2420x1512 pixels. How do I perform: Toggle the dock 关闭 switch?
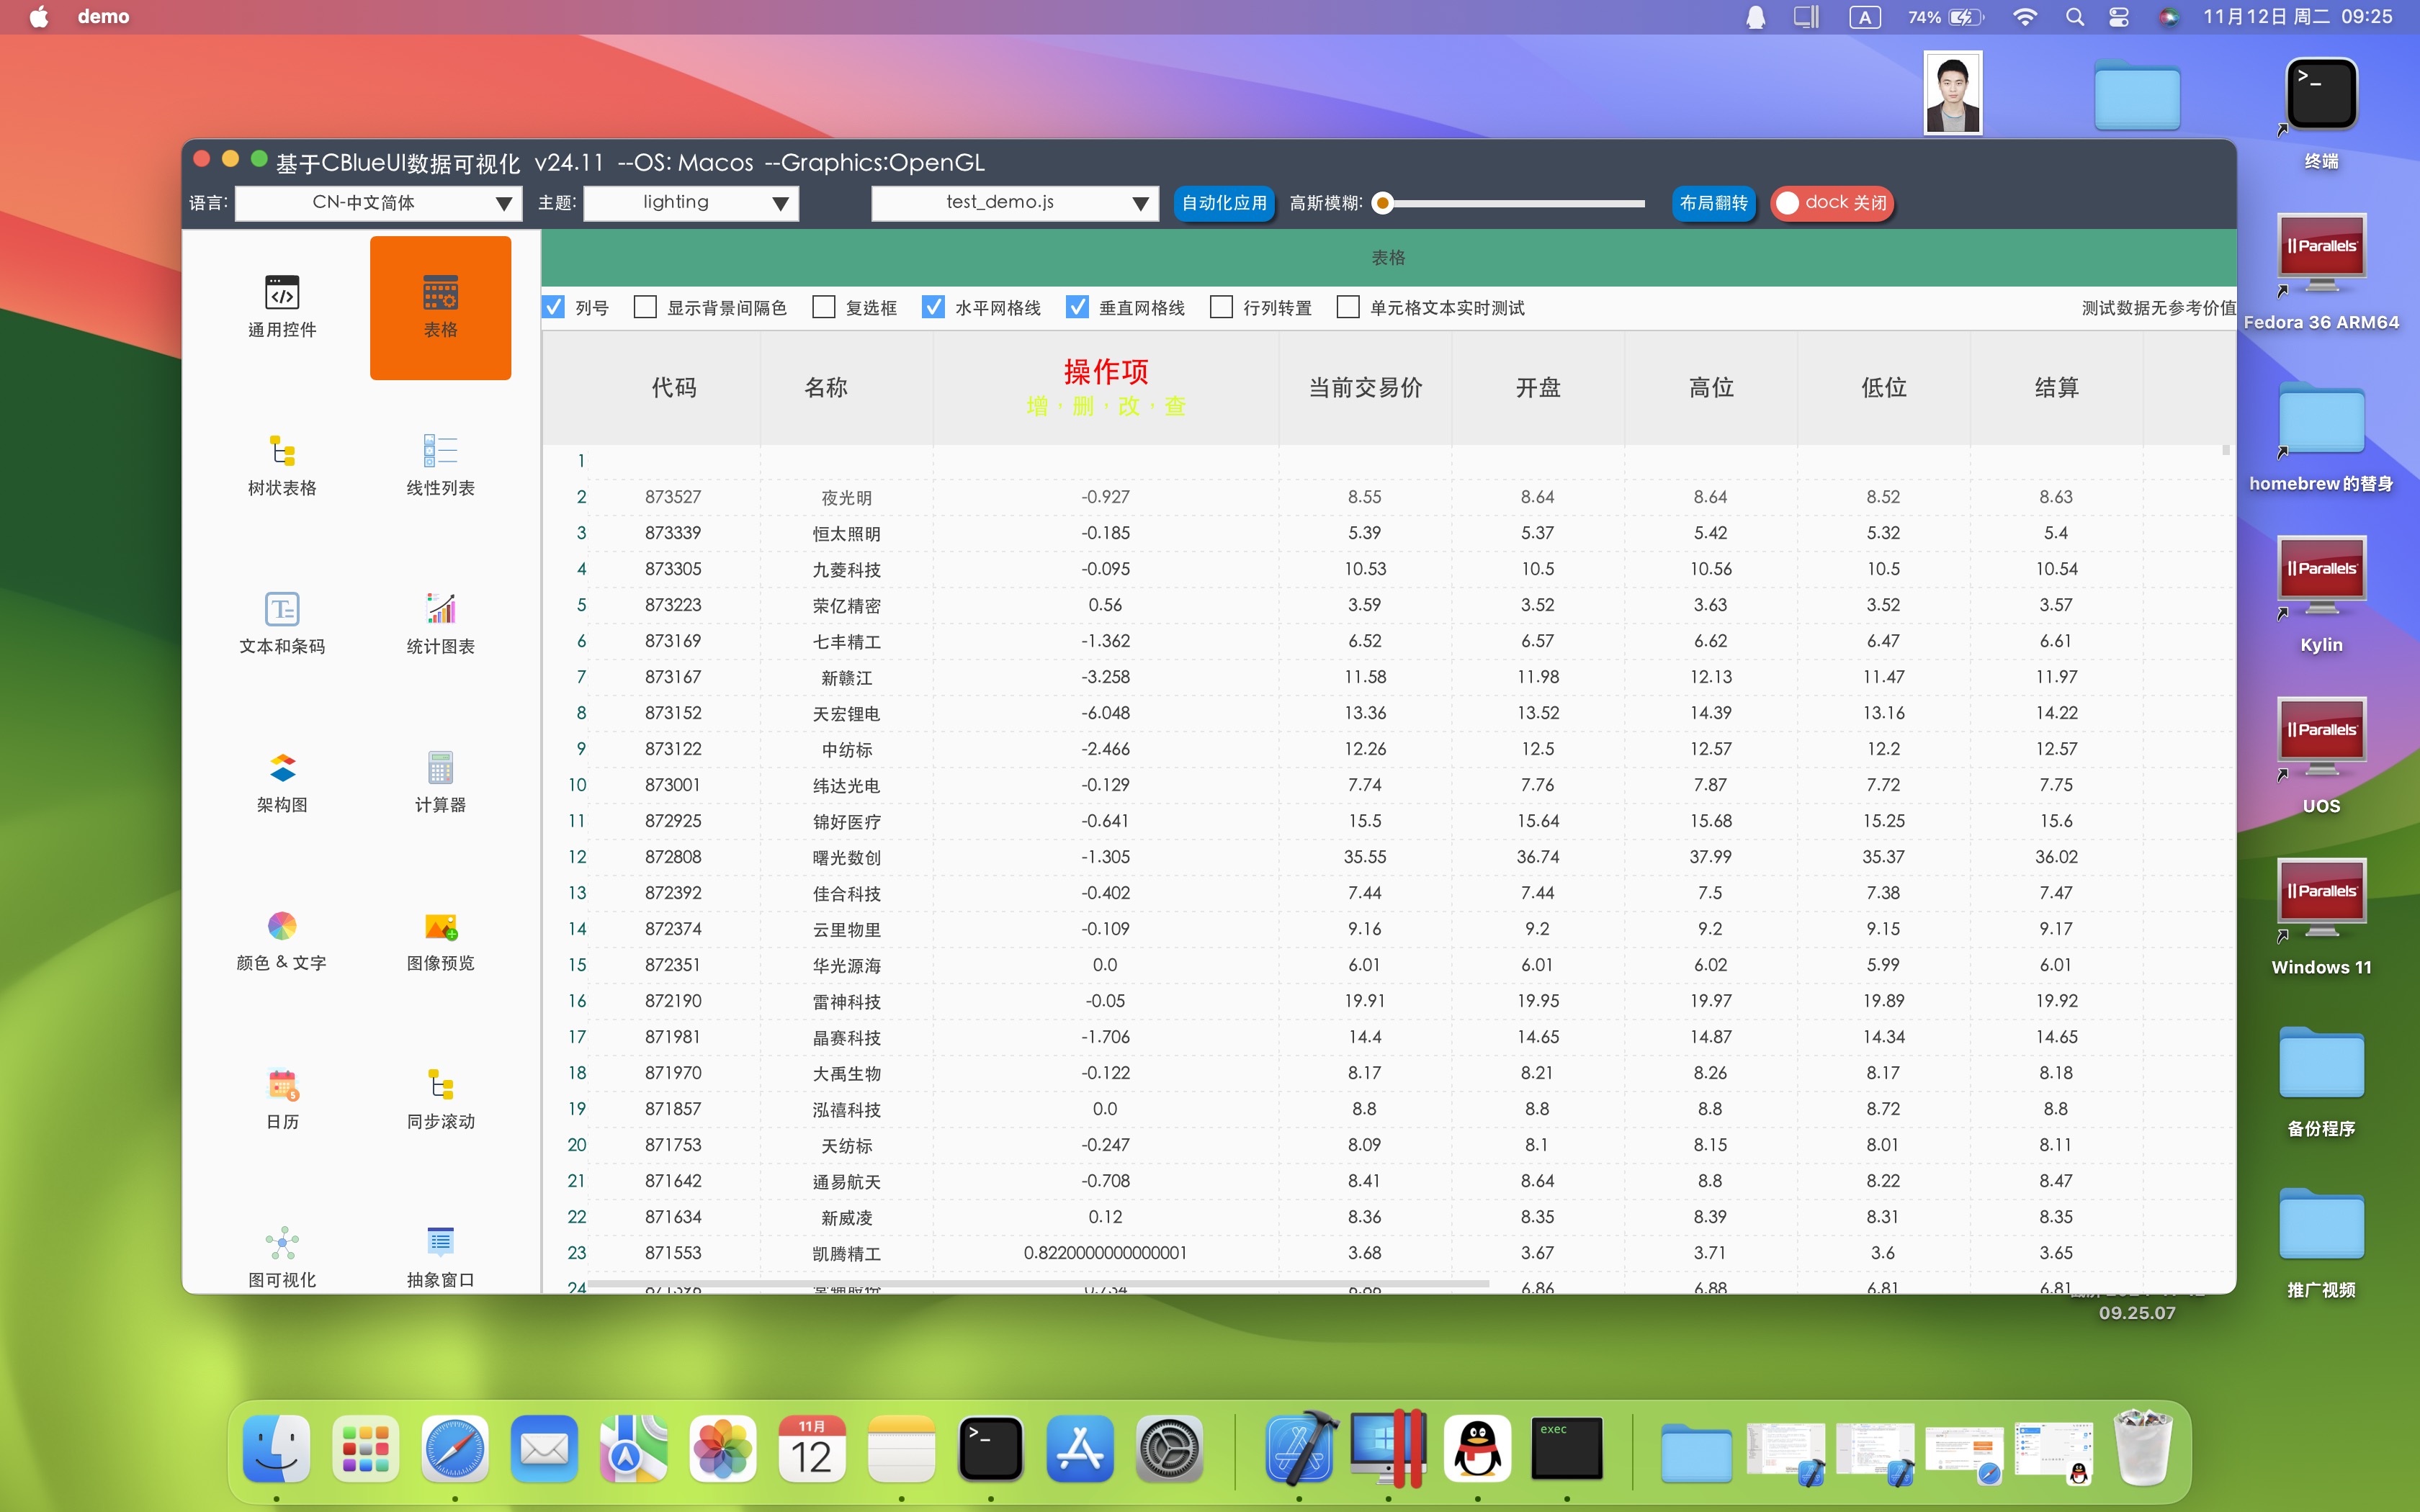pos(1832,203)
